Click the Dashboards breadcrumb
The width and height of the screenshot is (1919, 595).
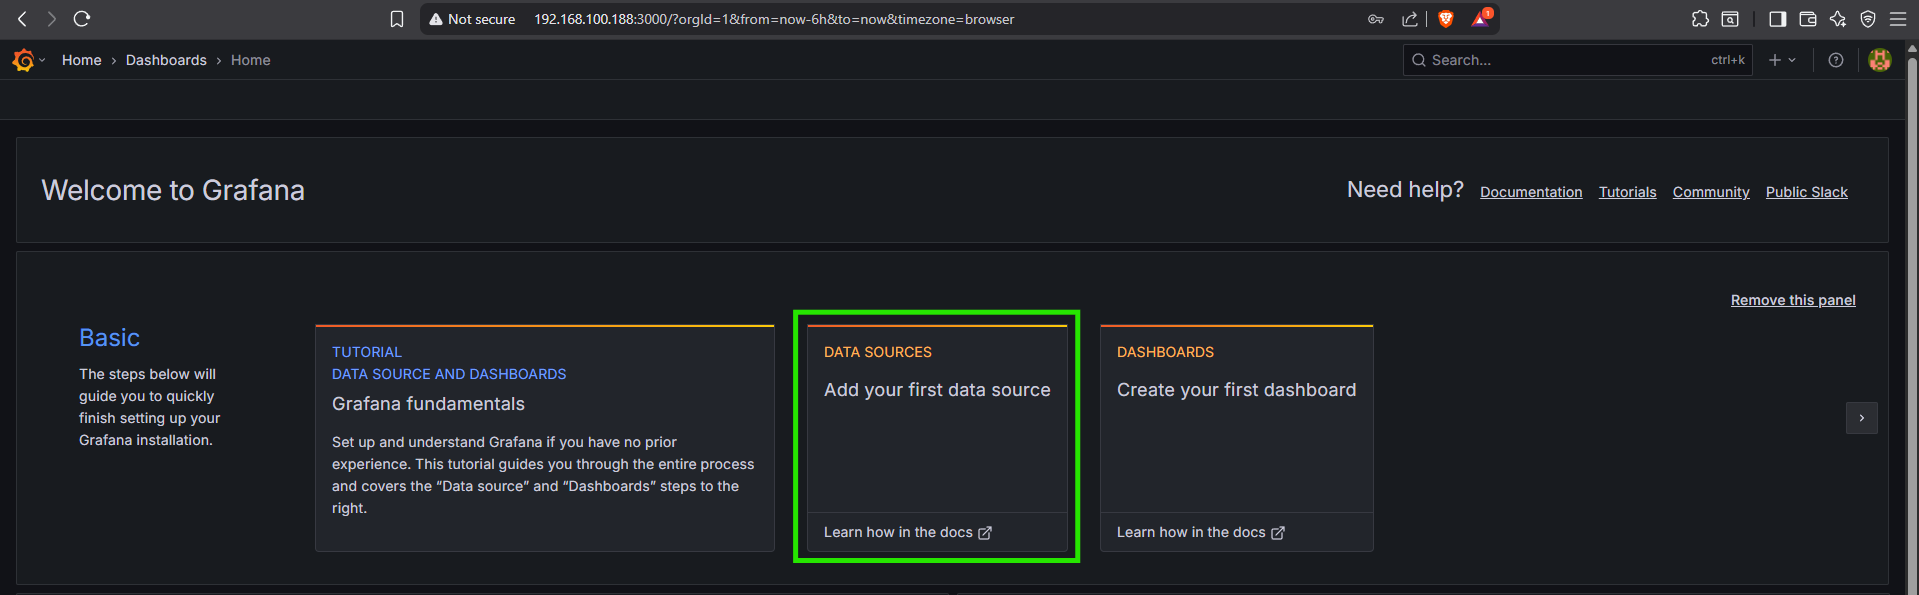(166, 60)
